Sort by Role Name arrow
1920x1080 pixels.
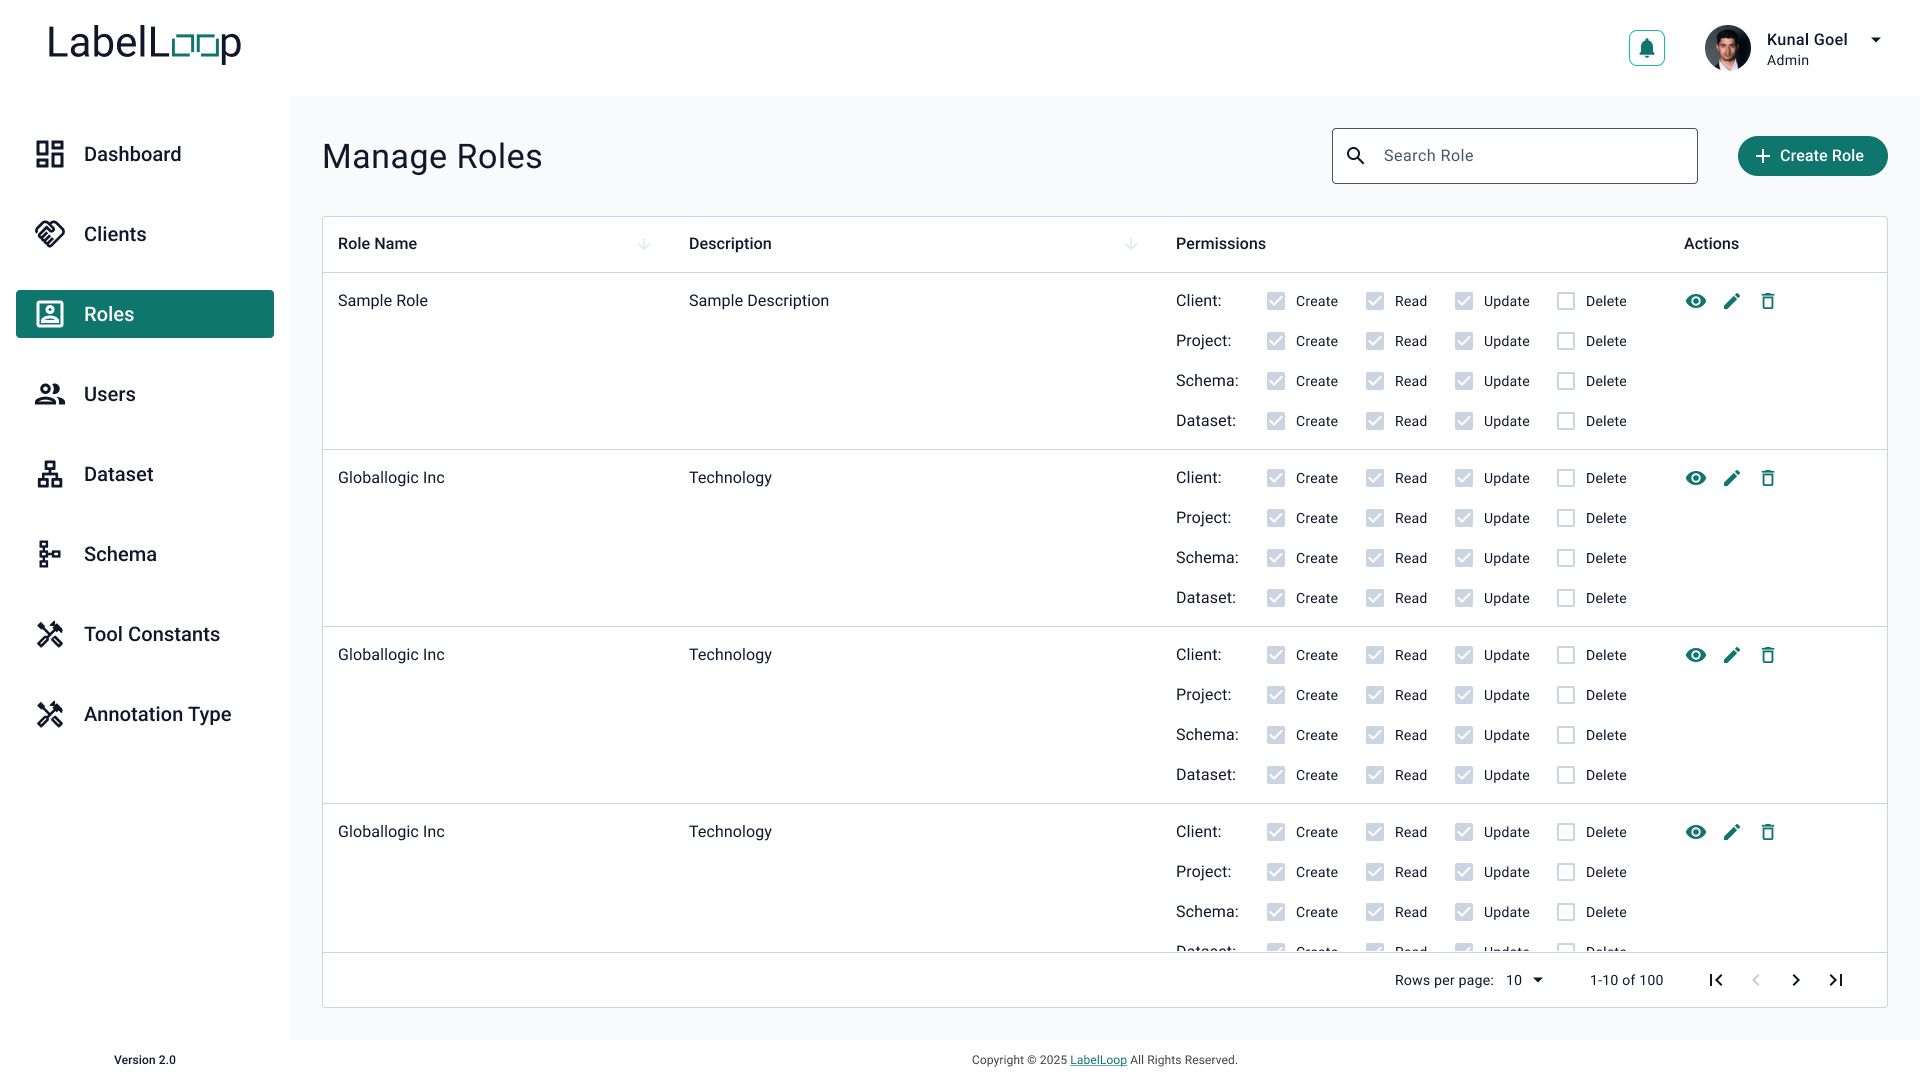tap(644, 244)
